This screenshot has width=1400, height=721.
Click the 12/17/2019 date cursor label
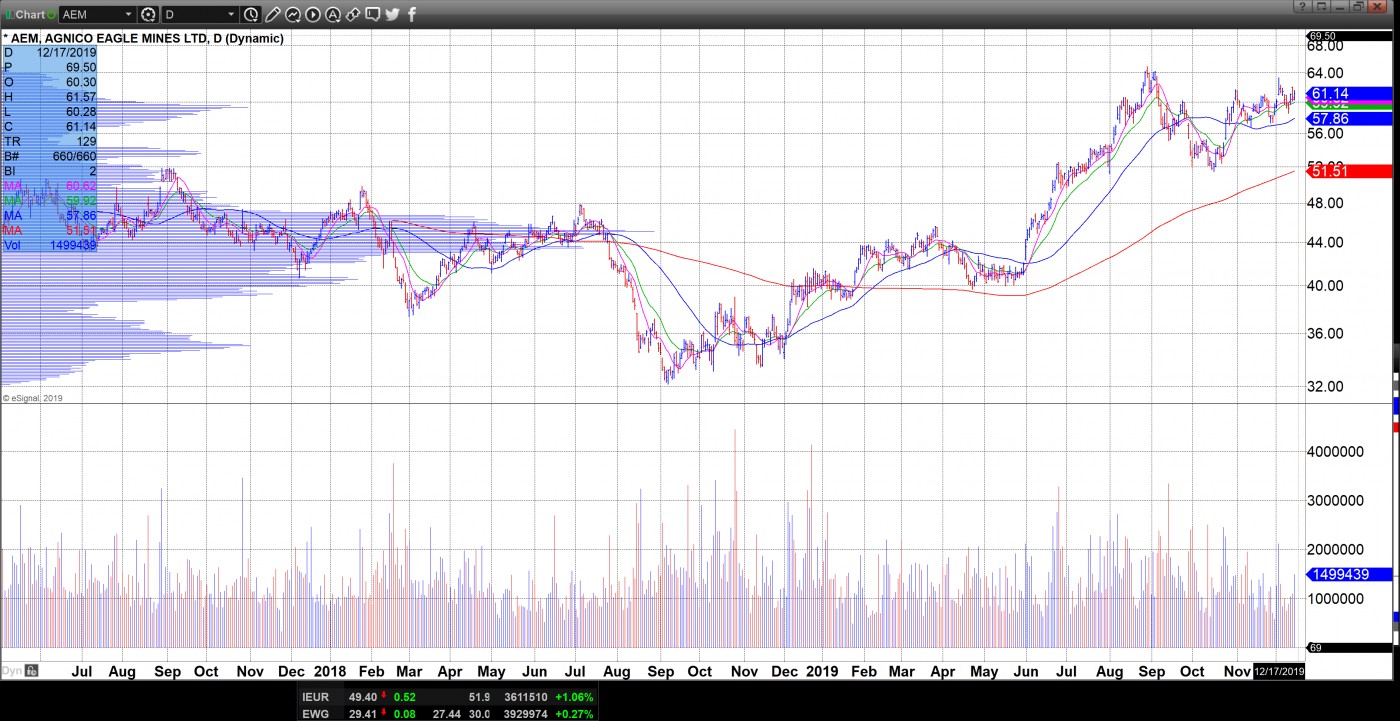click(x=1279, y=671)
